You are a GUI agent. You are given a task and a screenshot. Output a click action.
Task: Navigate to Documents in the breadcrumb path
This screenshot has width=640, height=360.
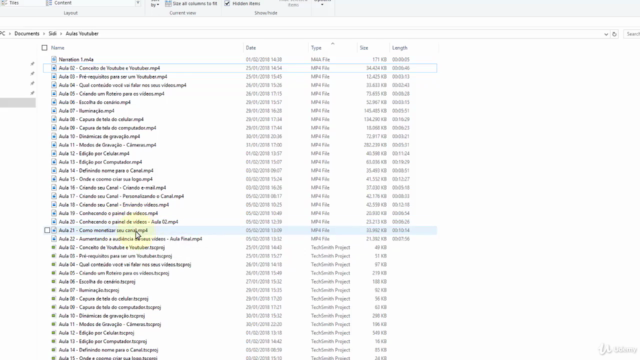[x=27, y=34]
